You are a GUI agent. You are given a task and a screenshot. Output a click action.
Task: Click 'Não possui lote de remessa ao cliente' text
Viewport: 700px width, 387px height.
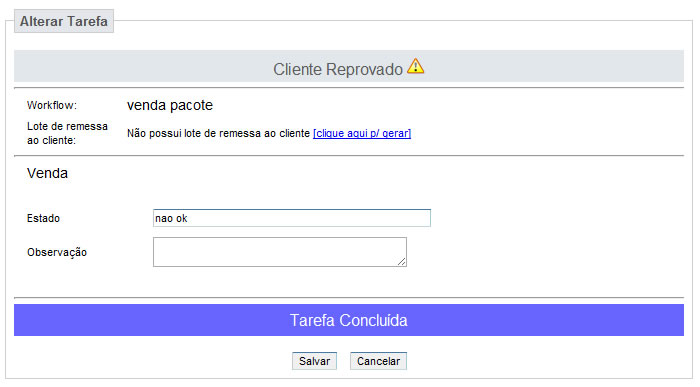(x=218, y=133)
